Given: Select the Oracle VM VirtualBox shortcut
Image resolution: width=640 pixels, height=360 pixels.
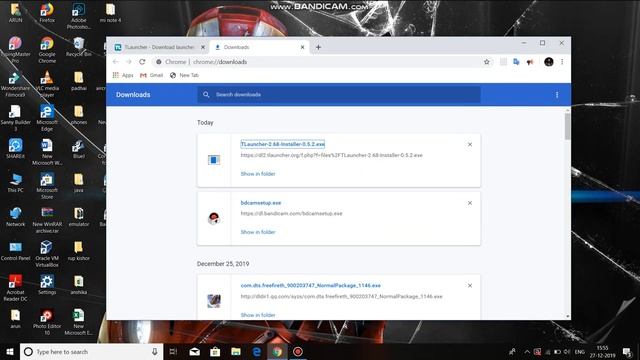Looking at the screenshot, I should coord(47,254).
